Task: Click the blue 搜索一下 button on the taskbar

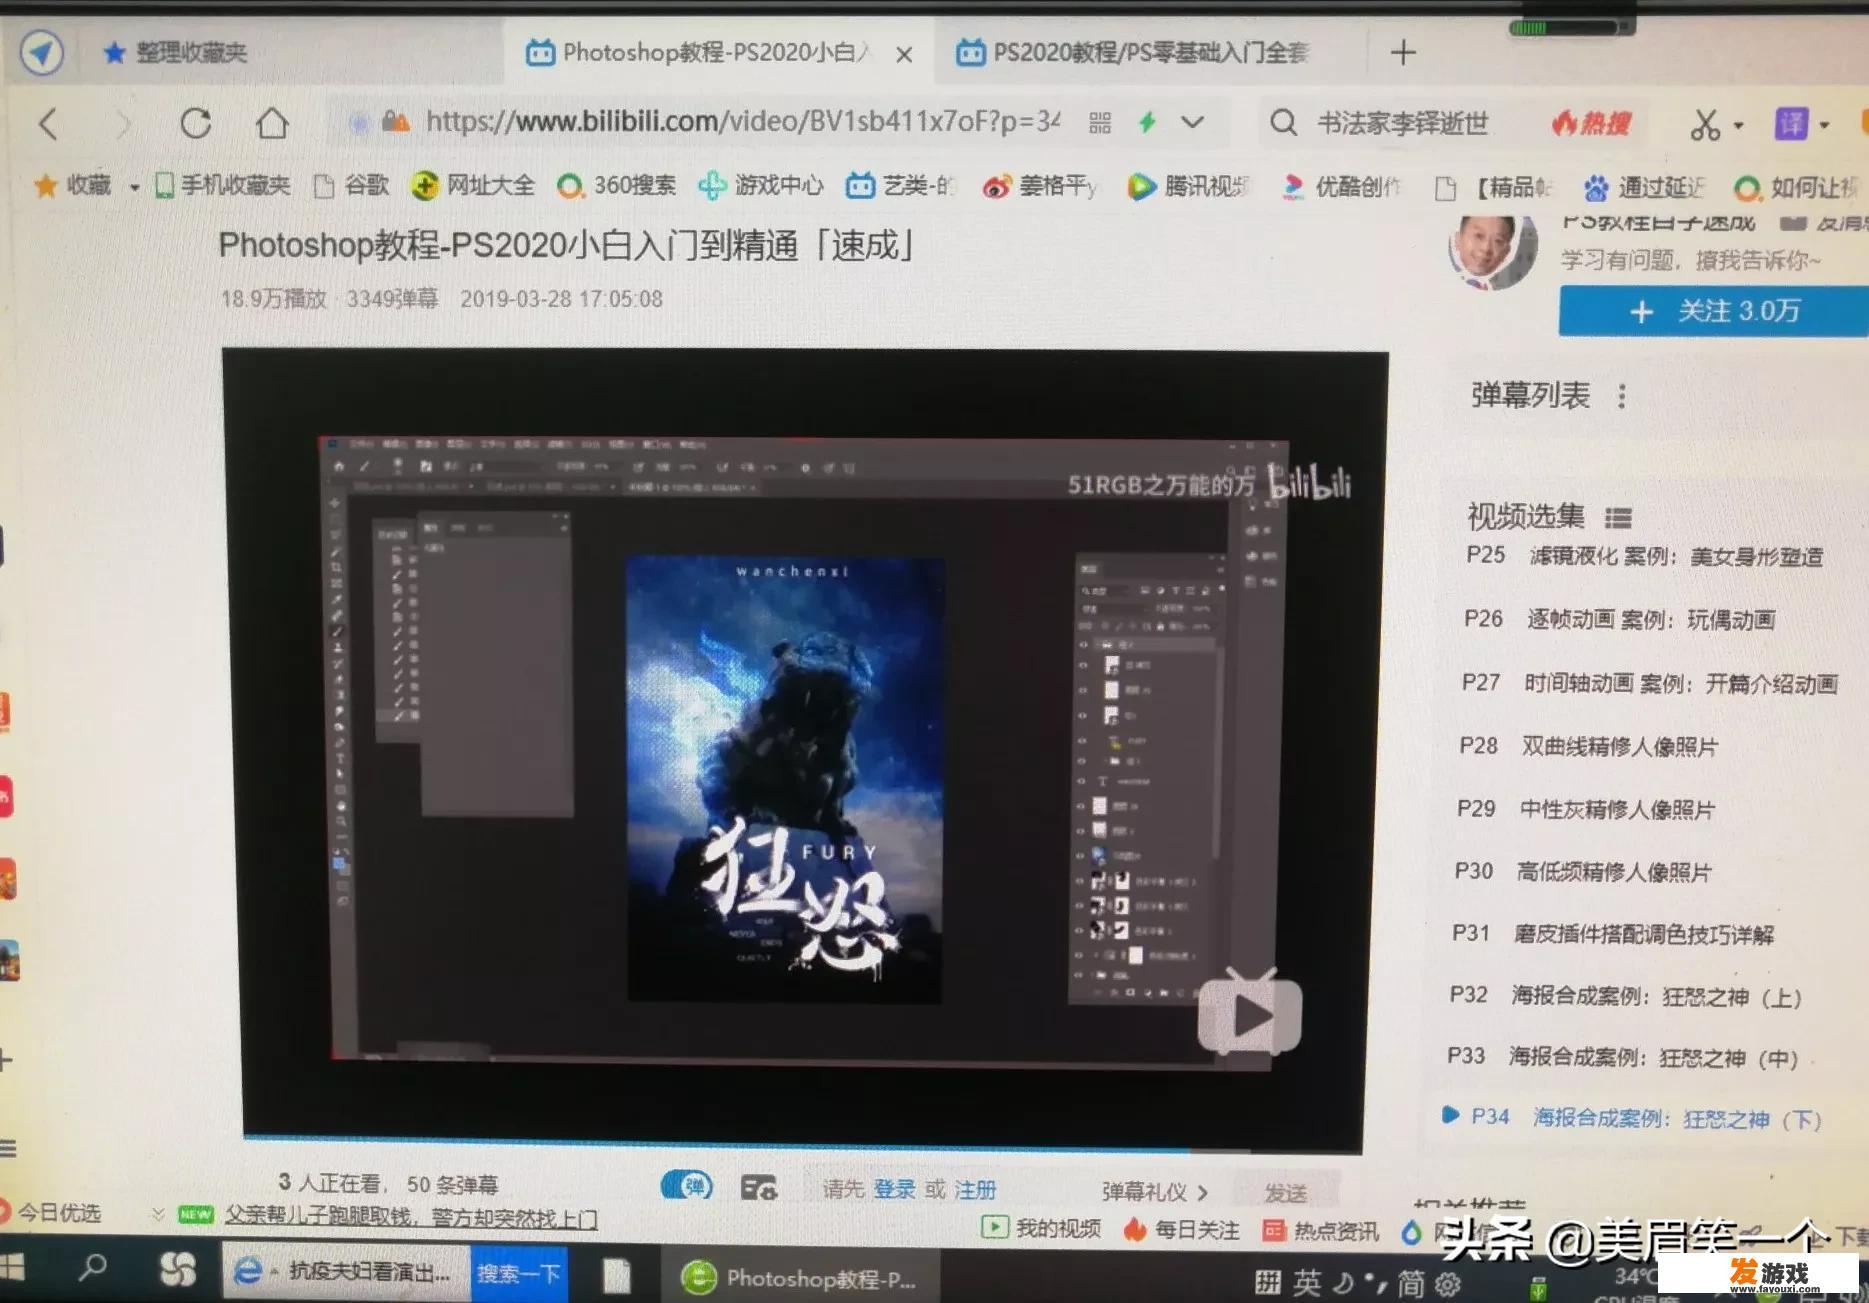Action: [x=519, y=1273]
